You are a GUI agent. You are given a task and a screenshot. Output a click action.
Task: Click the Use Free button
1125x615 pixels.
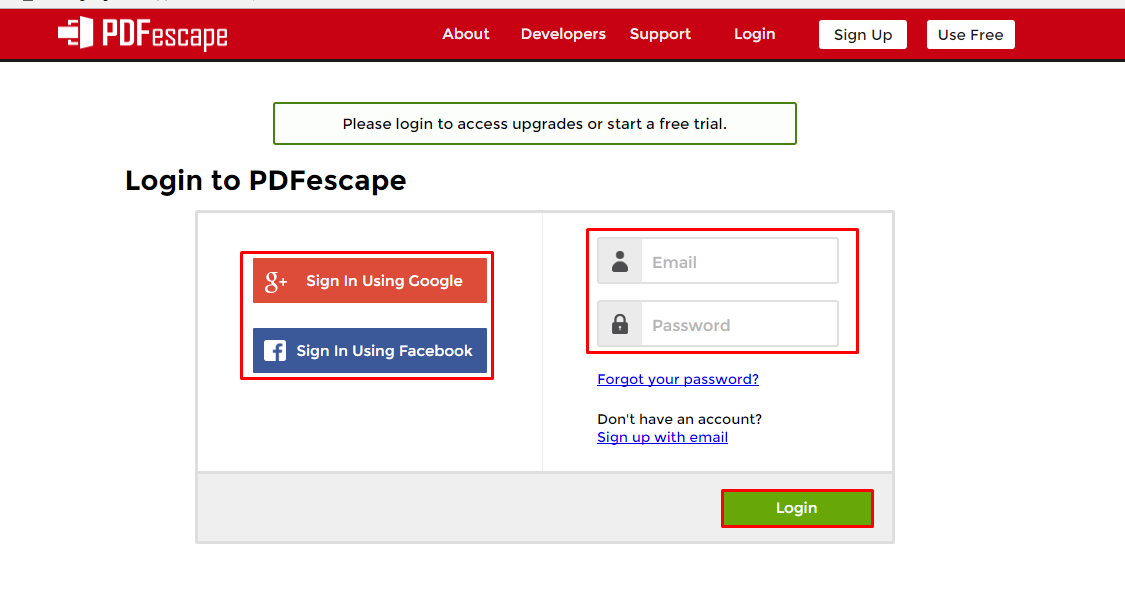(x=970, y=34)
